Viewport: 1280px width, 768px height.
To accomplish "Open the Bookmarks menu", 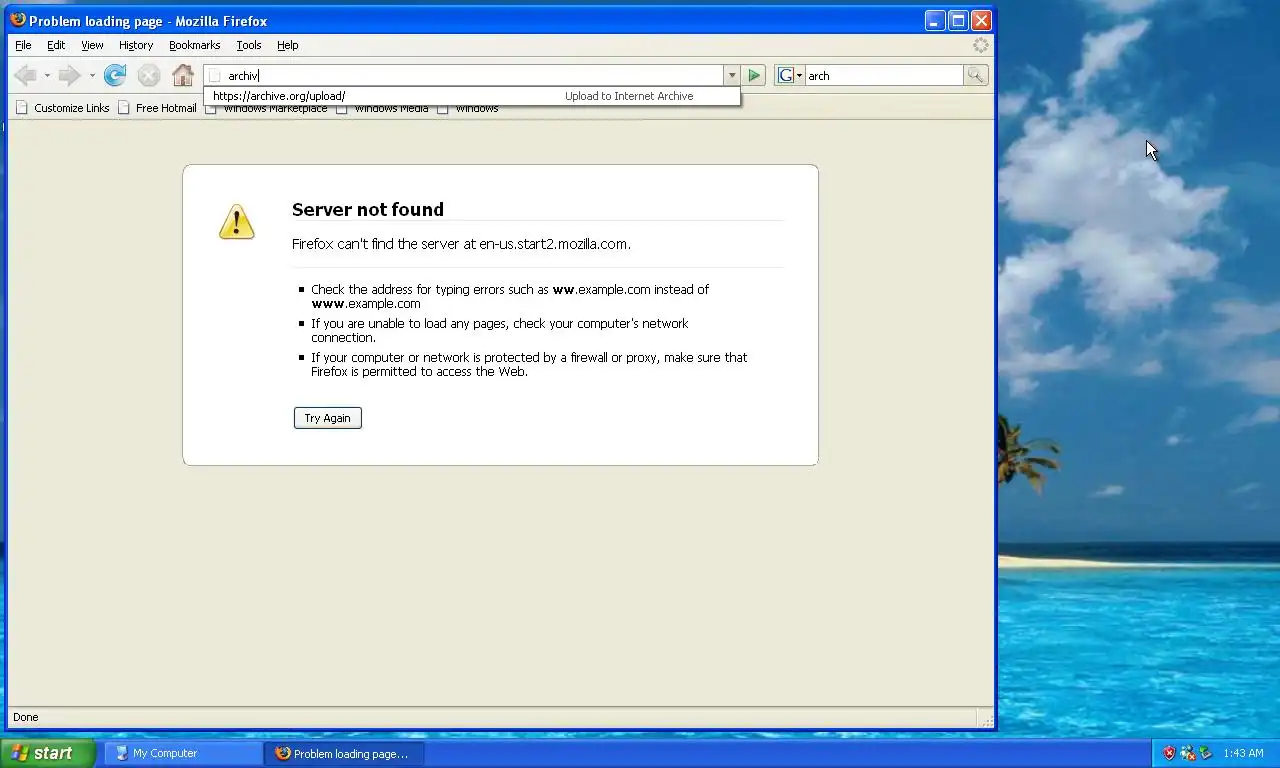I will pyautogui.click(x=194, y=45).
